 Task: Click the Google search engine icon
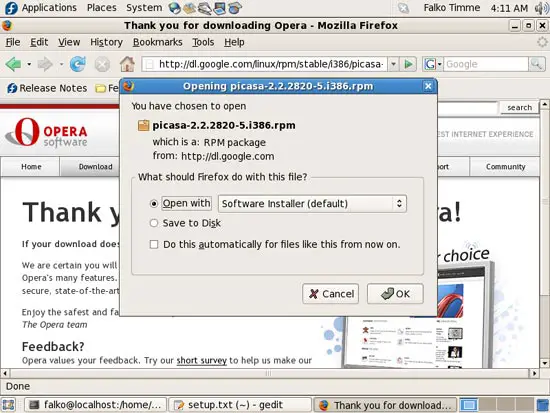tap(430, 64)
